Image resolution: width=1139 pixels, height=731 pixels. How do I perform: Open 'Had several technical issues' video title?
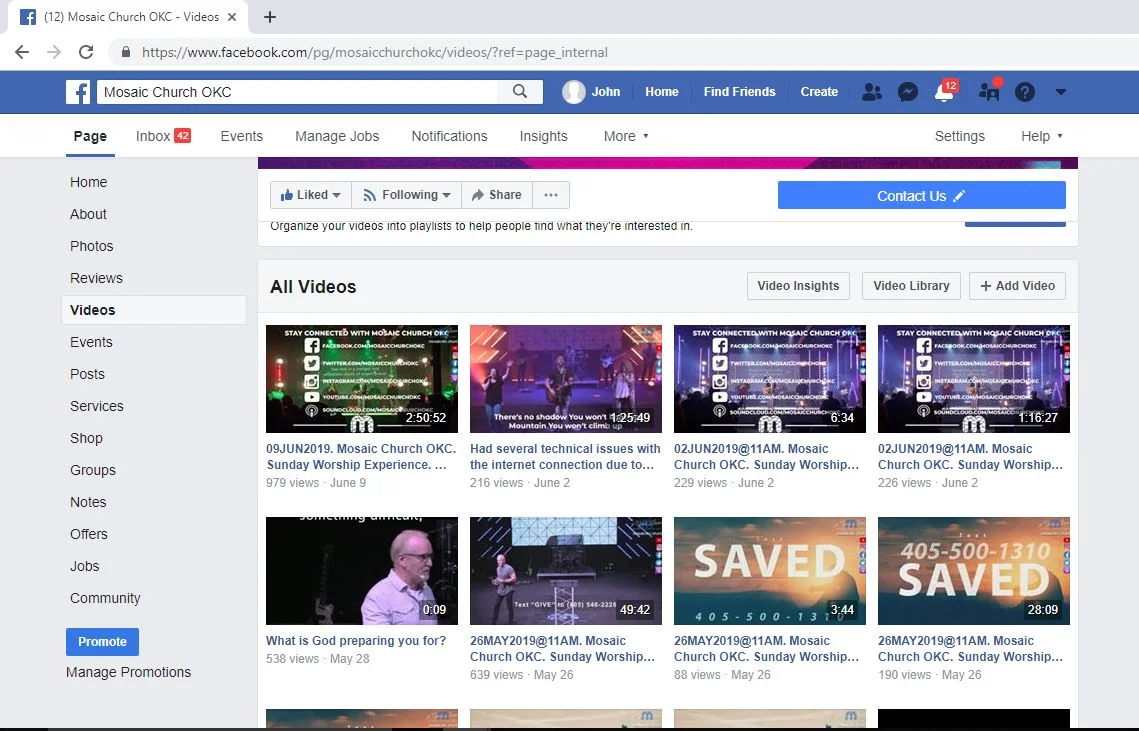coord(565,456)
